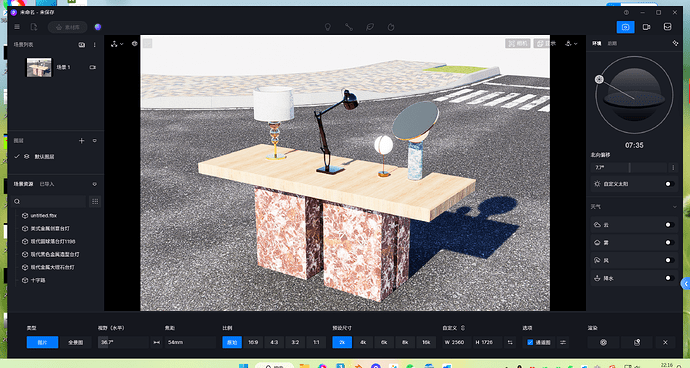This screenshot has height=368, width=690.
Task: Click the purple globe icon in toolbar
Action: pos(98,27)
